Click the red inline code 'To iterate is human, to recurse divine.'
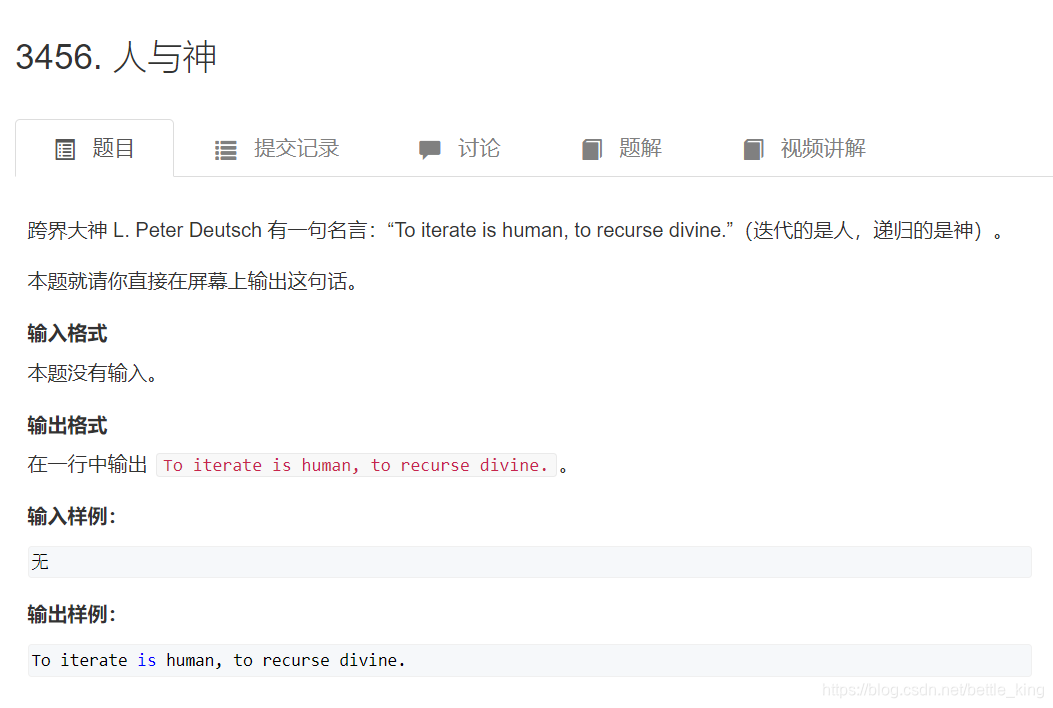1053x708 pixels. [356, 465]
